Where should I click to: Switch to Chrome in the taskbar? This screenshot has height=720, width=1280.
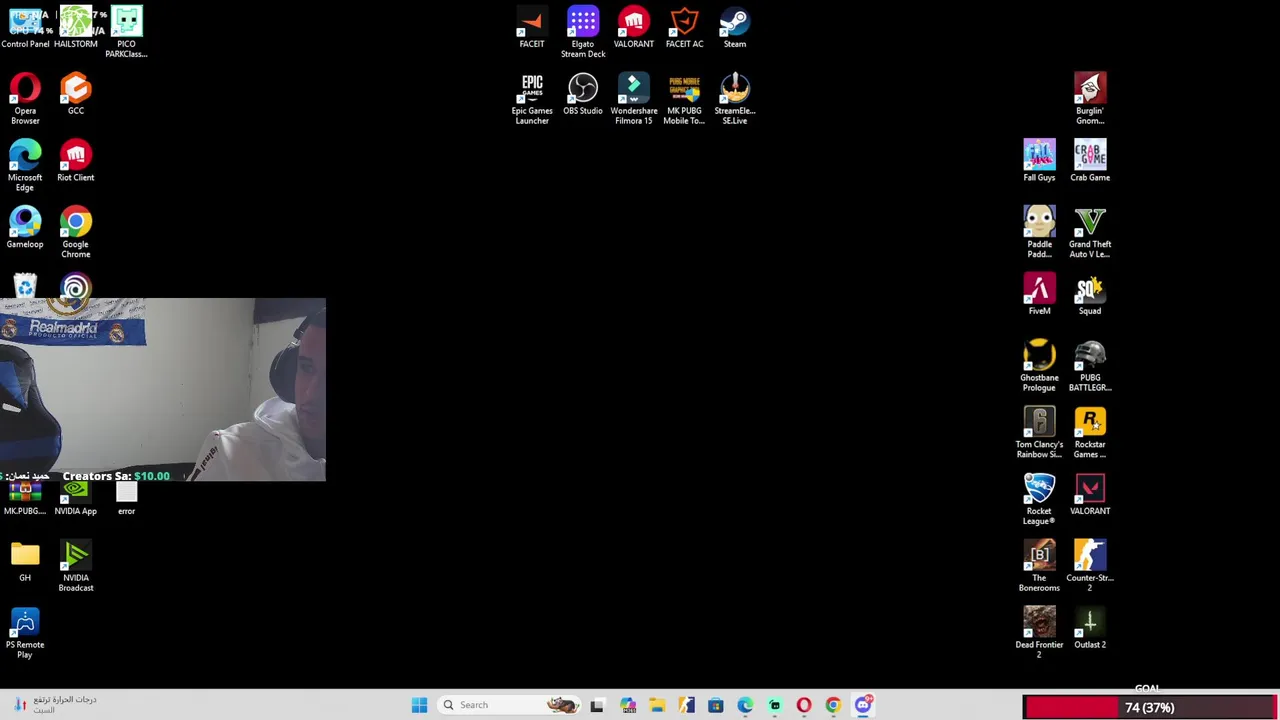(833, 705)
